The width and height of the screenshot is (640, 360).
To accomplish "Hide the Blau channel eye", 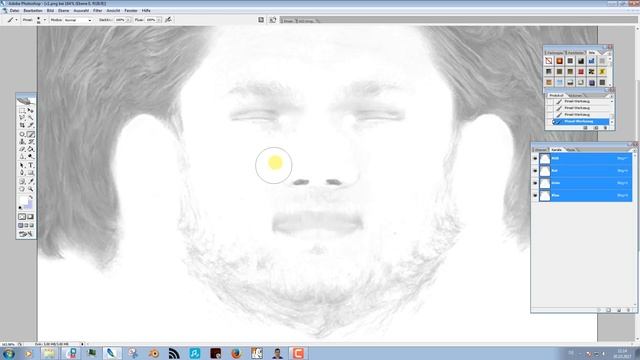I will (535, 196).
